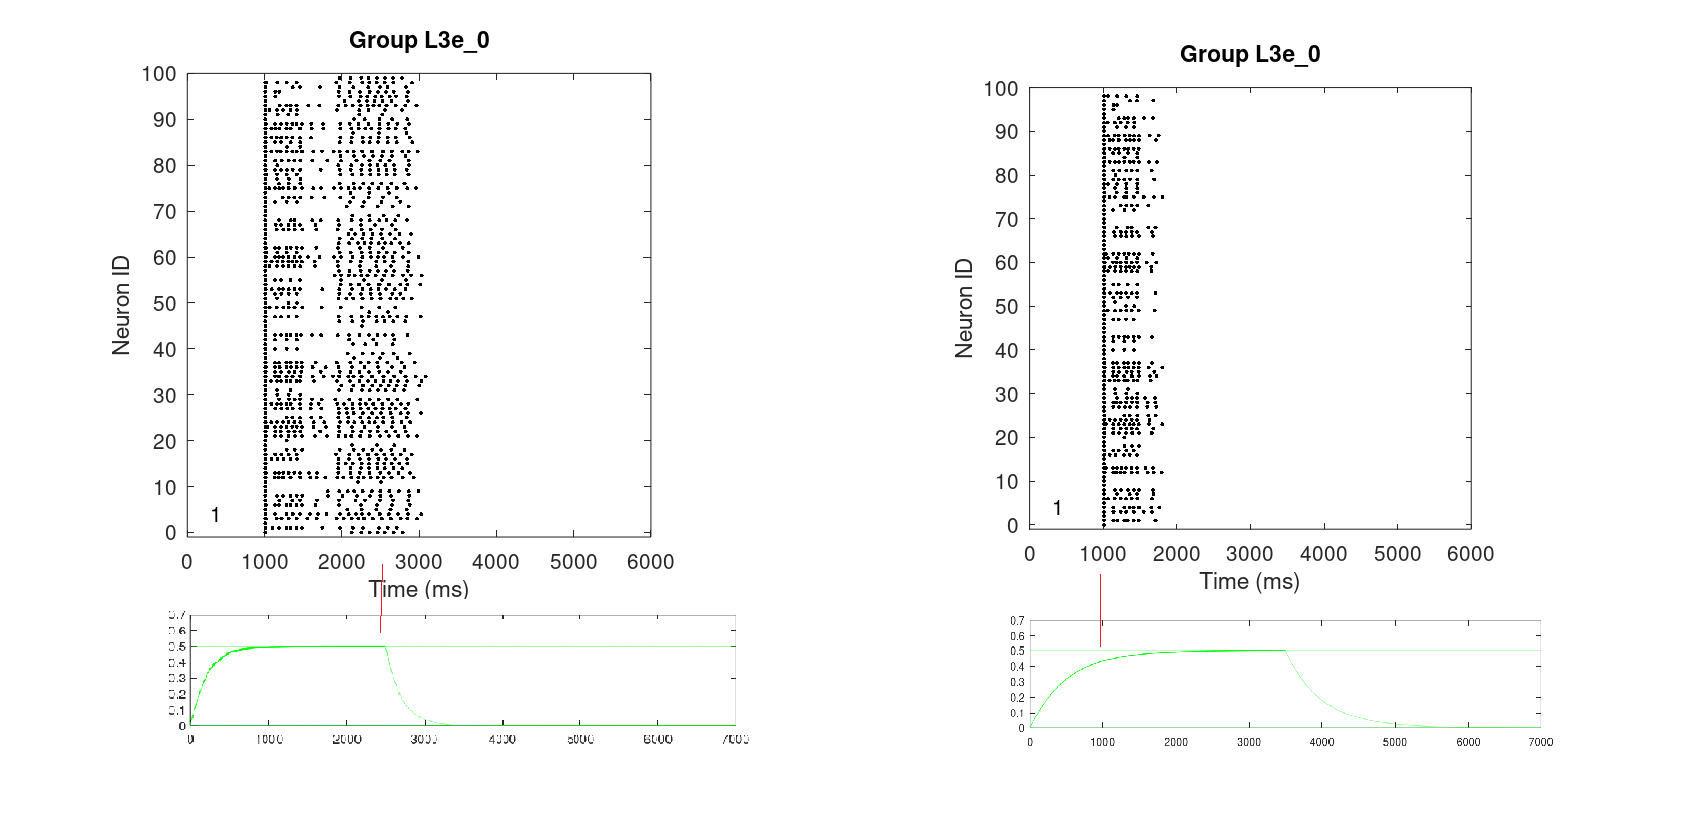1691x825 pixels.
Task: Click the right raster y-axis tick "50"
Action: pyautogui.click(x=1007, y=307)
